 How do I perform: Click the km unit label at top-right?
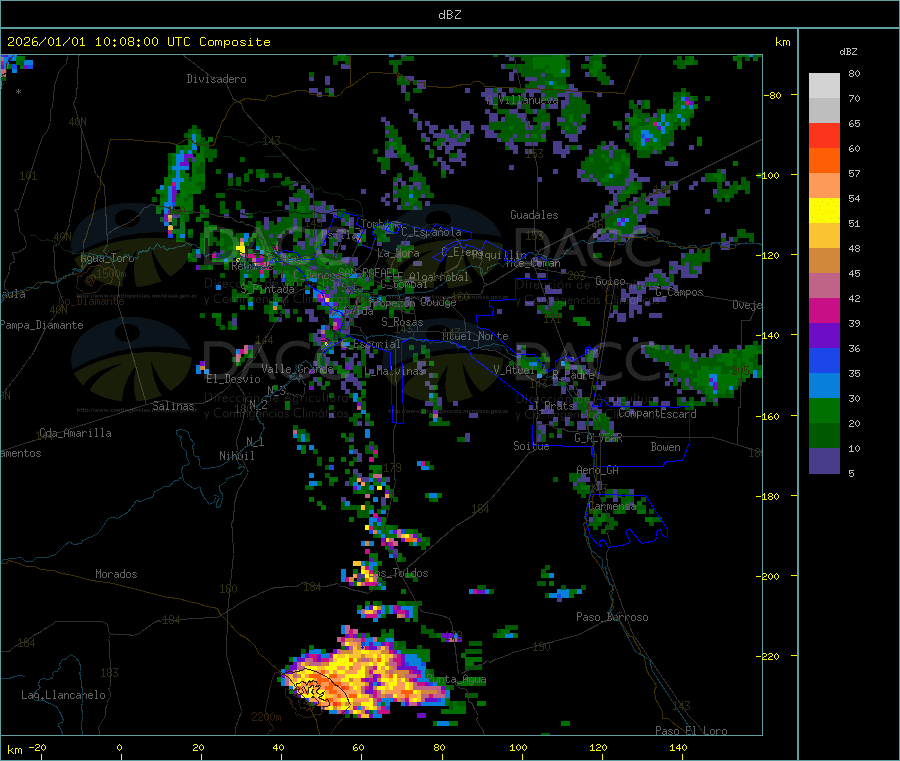coord(782,42)
